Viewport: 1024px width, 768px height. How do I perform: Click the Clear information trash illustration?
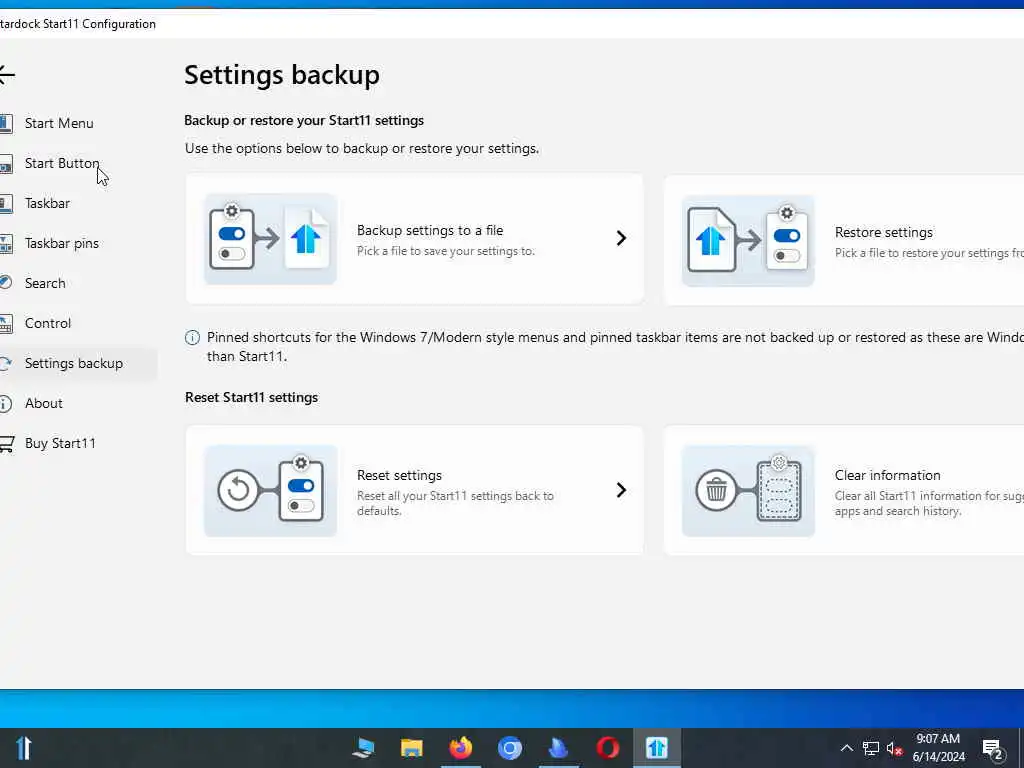(x=748, y=491)
